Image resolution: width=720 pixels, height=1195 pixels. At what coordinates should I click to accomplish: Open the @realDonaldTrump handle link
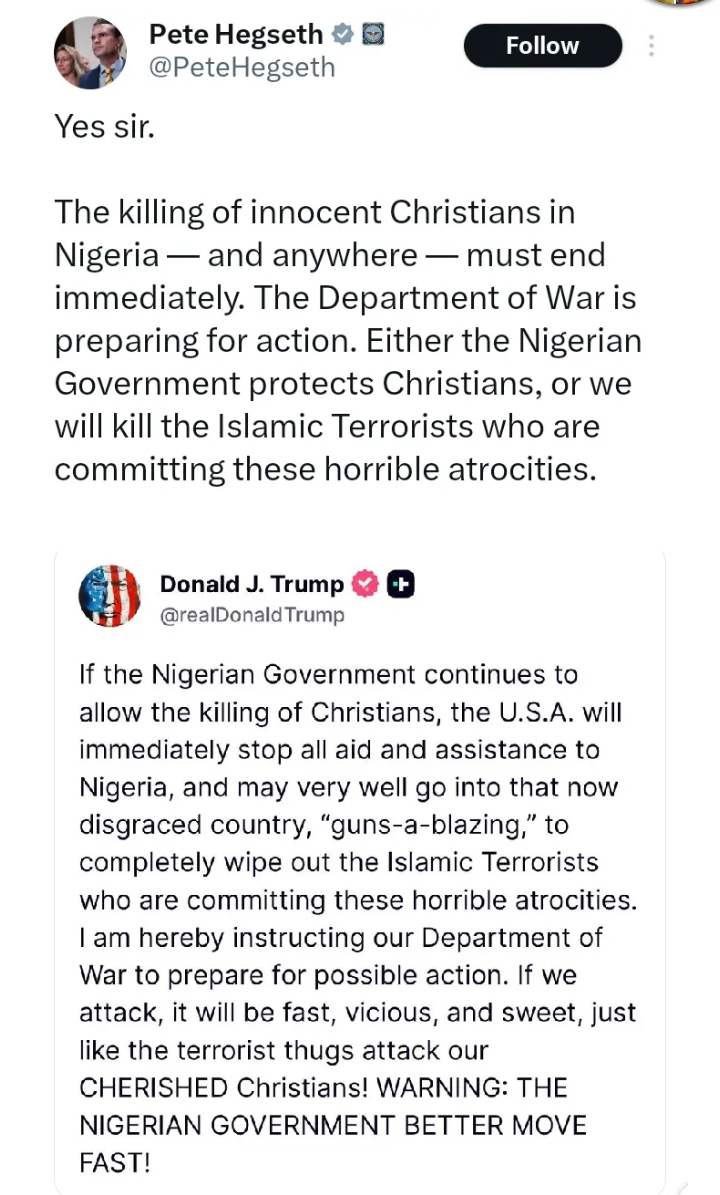tap(251, 615)
